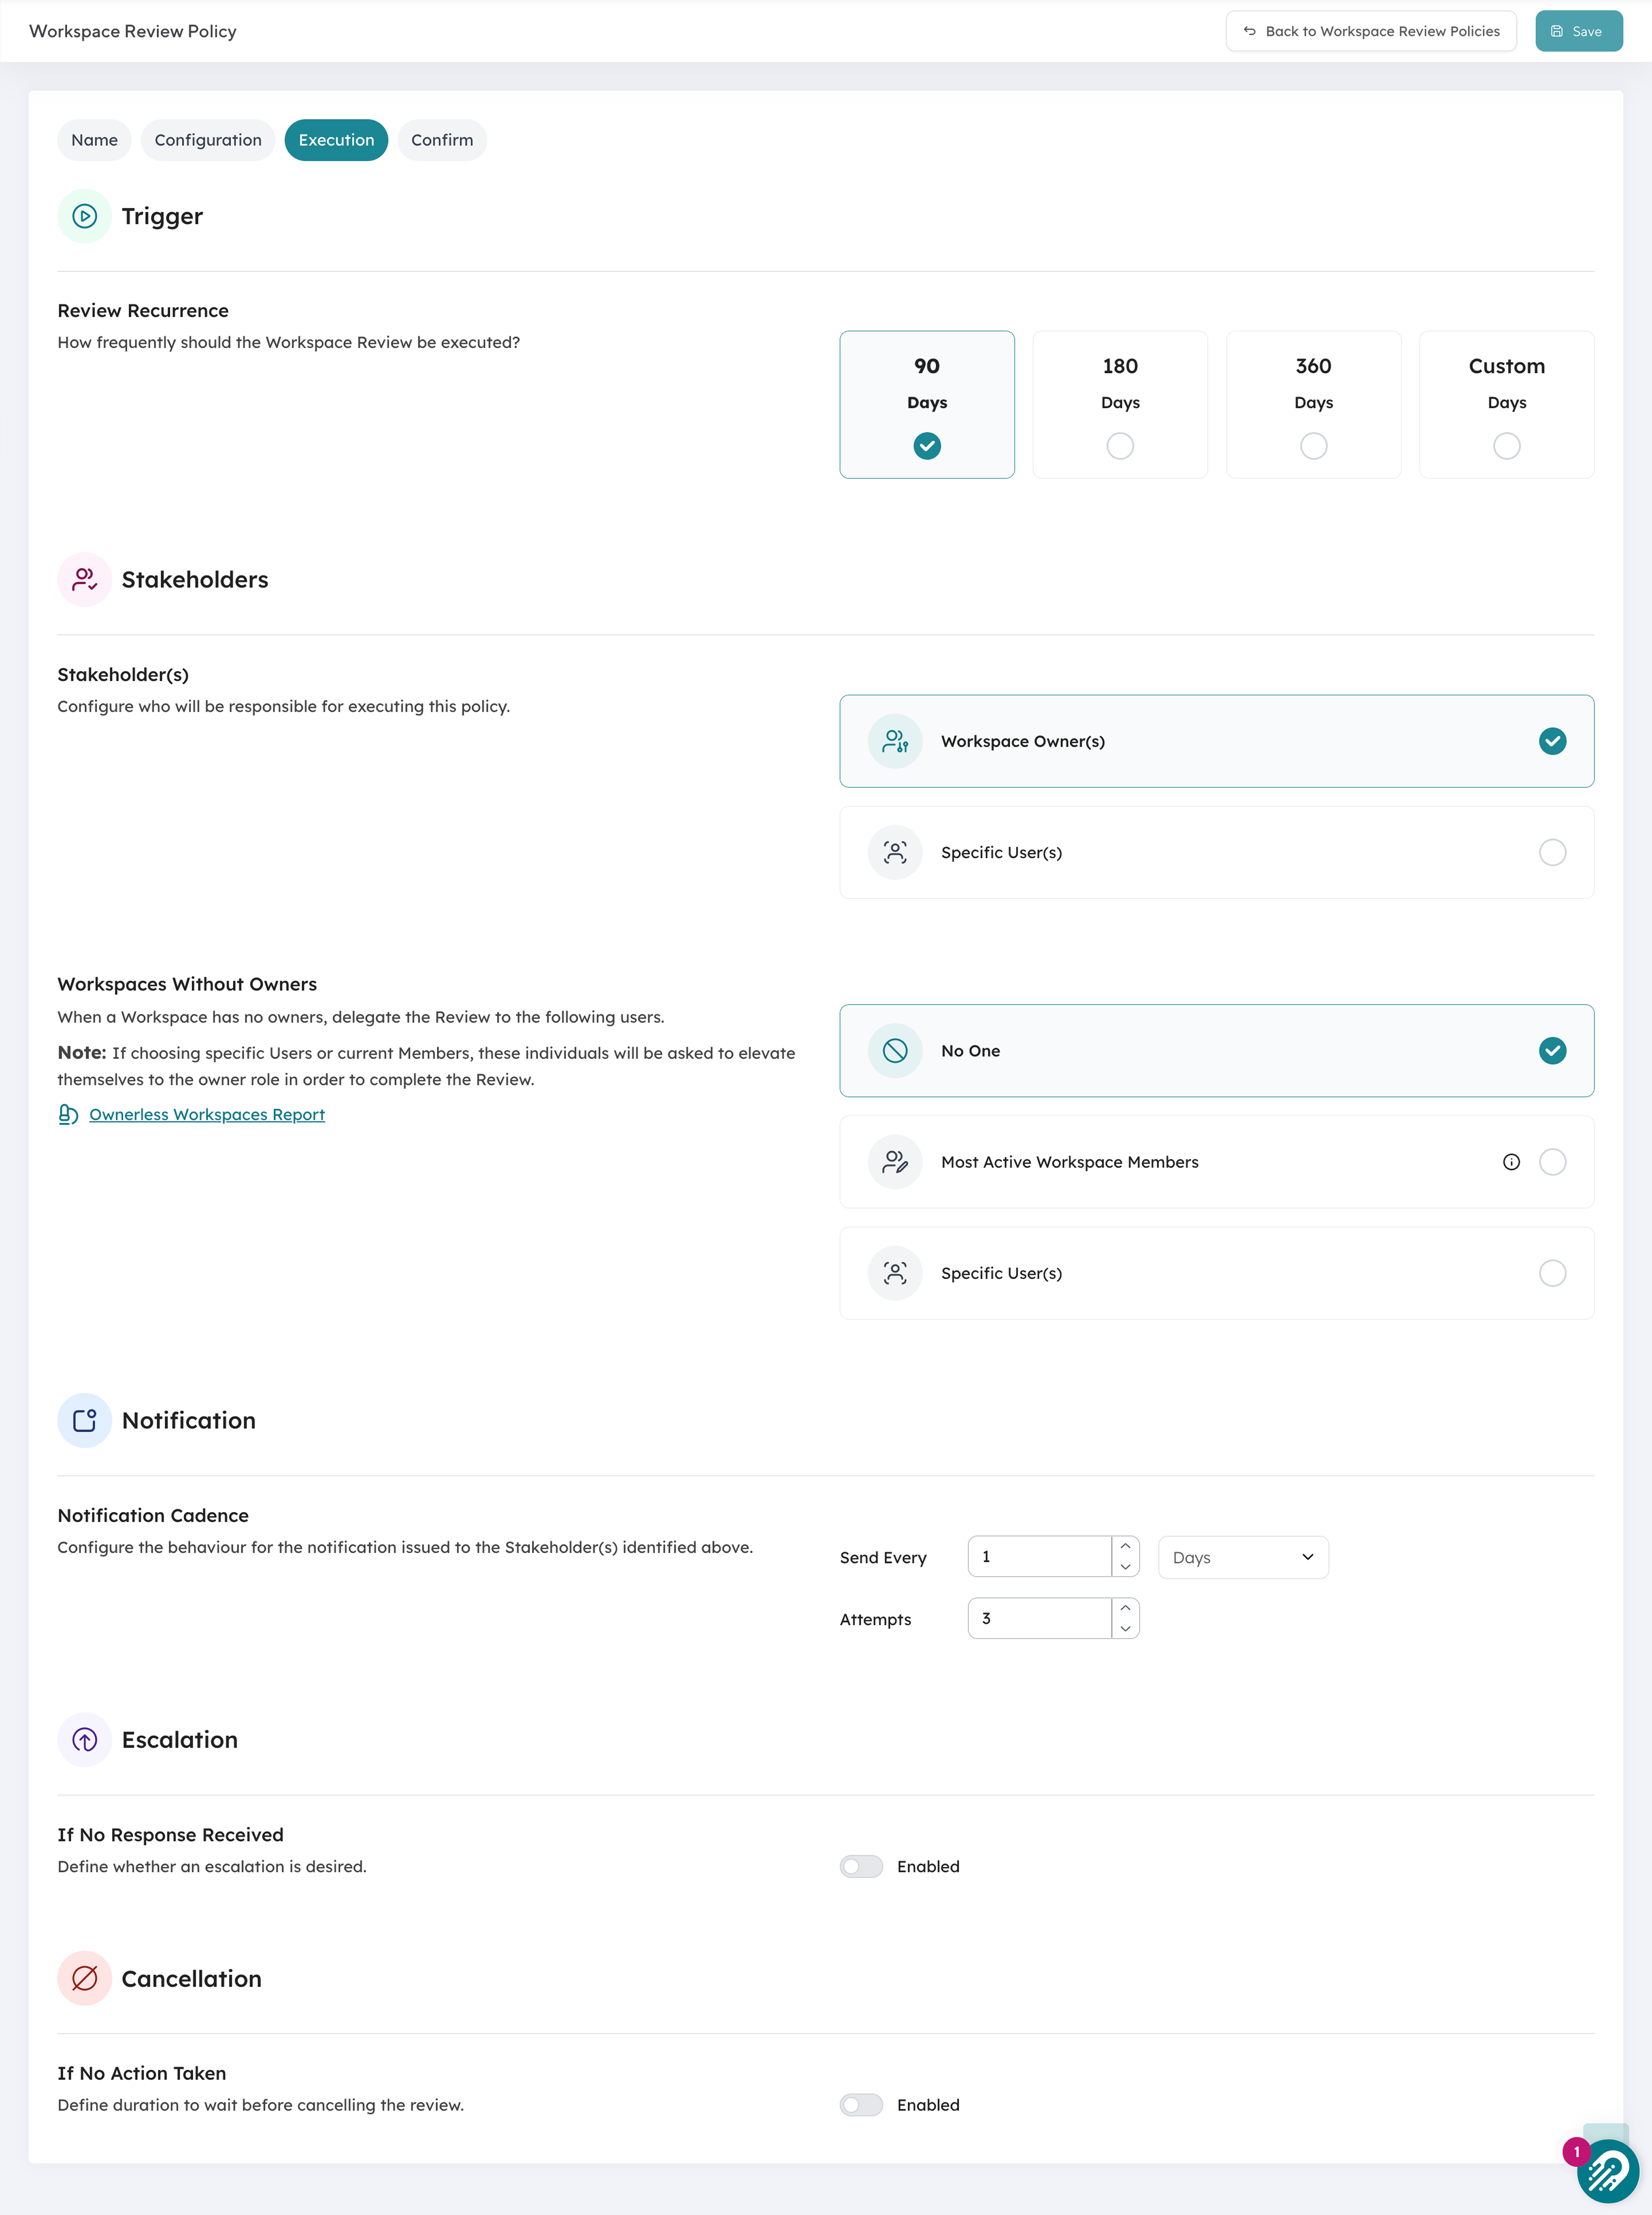Viewport: 1652px width, 2215px height.
Task: Go to the Name step tab
Action: click(x=94, y=140)
